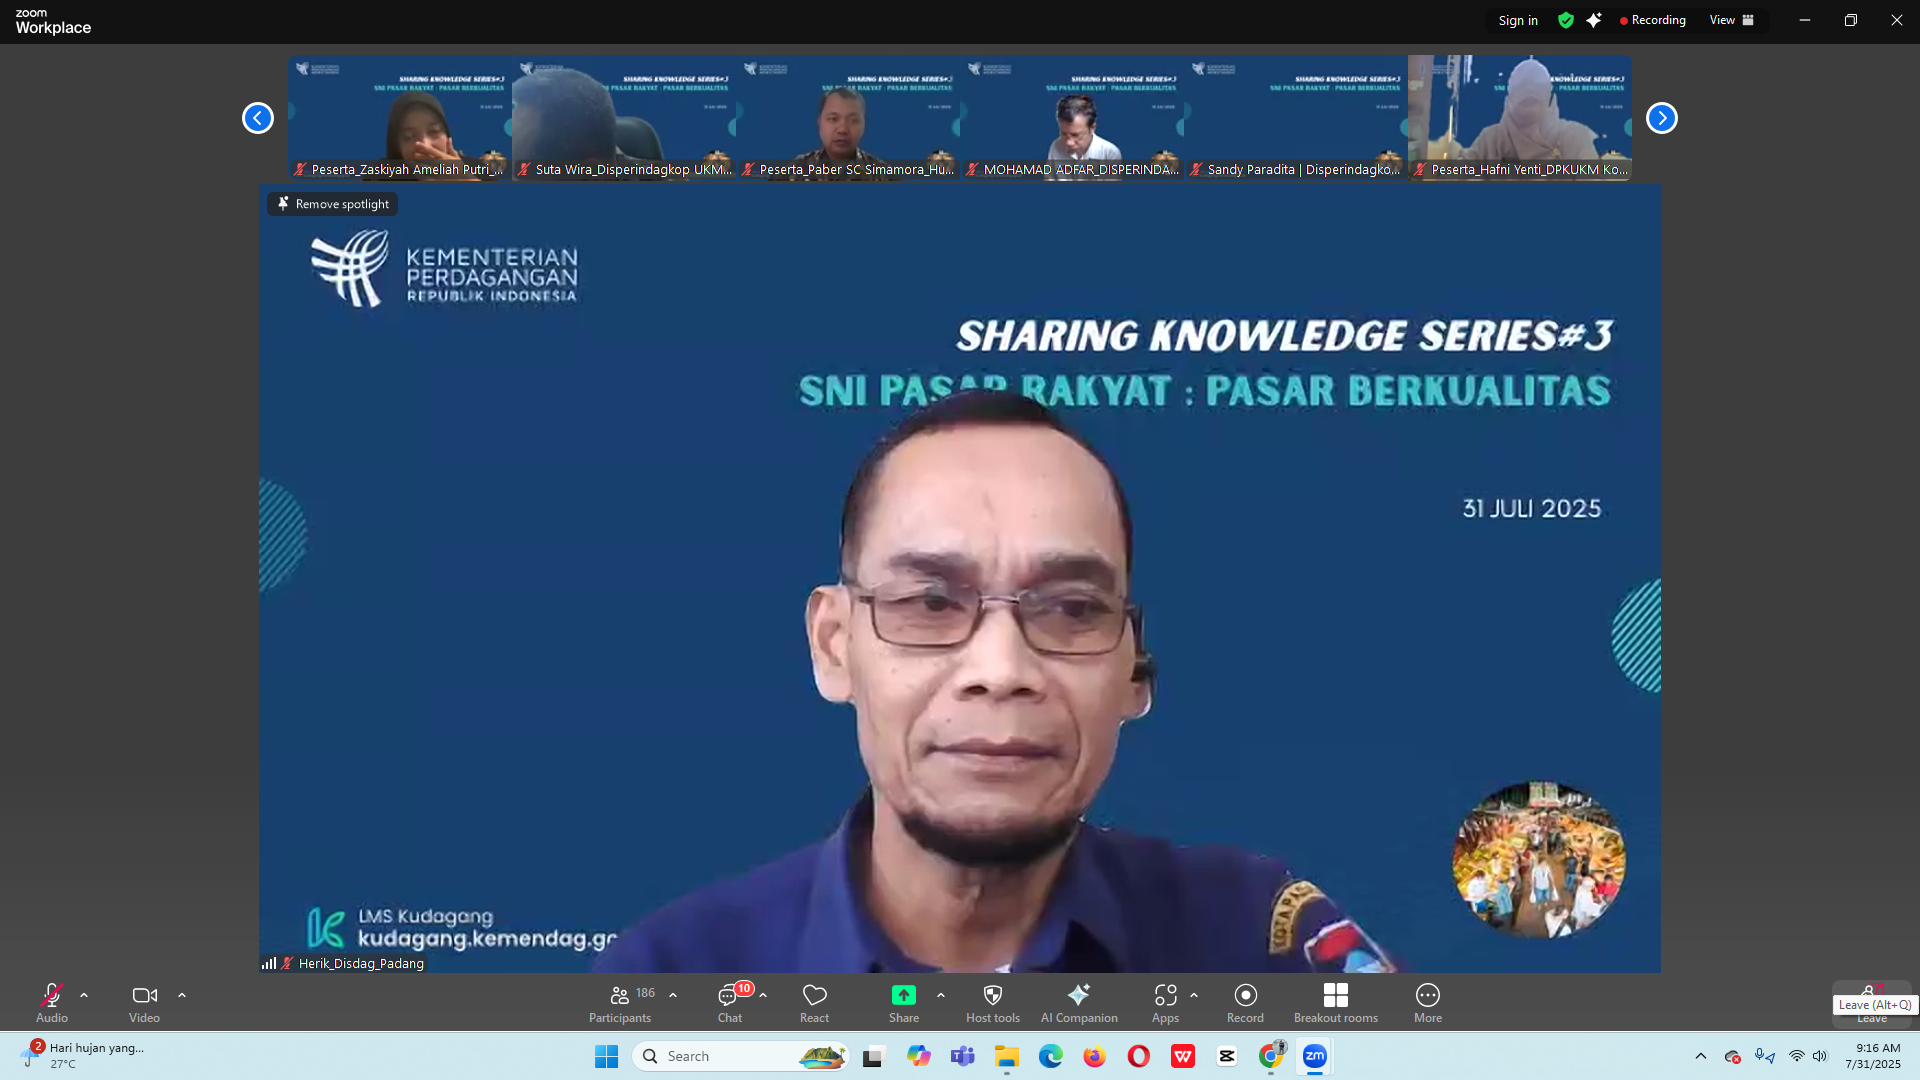Open Firefox from taskbar

tap(1094, 1056)
